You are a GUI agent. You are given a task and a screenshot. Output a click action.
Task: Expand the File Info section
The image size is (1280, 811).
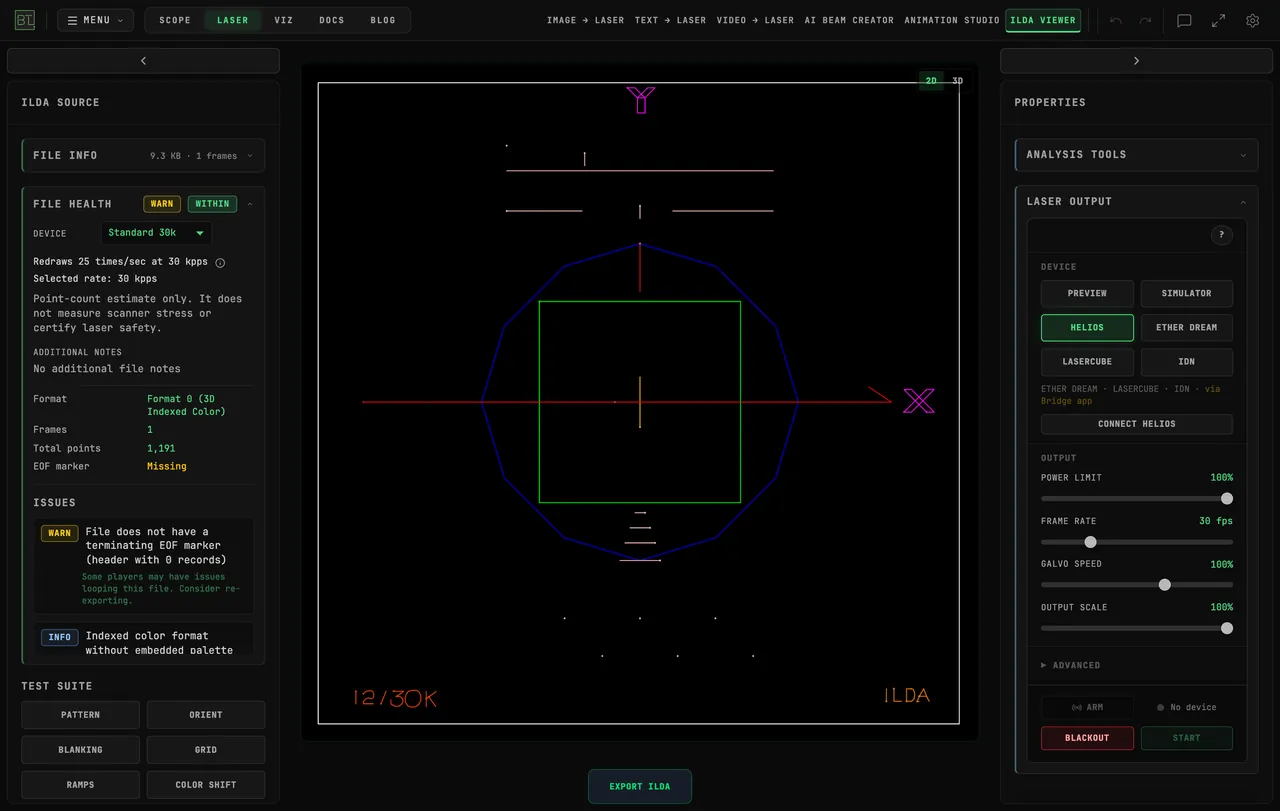point(143,155)
